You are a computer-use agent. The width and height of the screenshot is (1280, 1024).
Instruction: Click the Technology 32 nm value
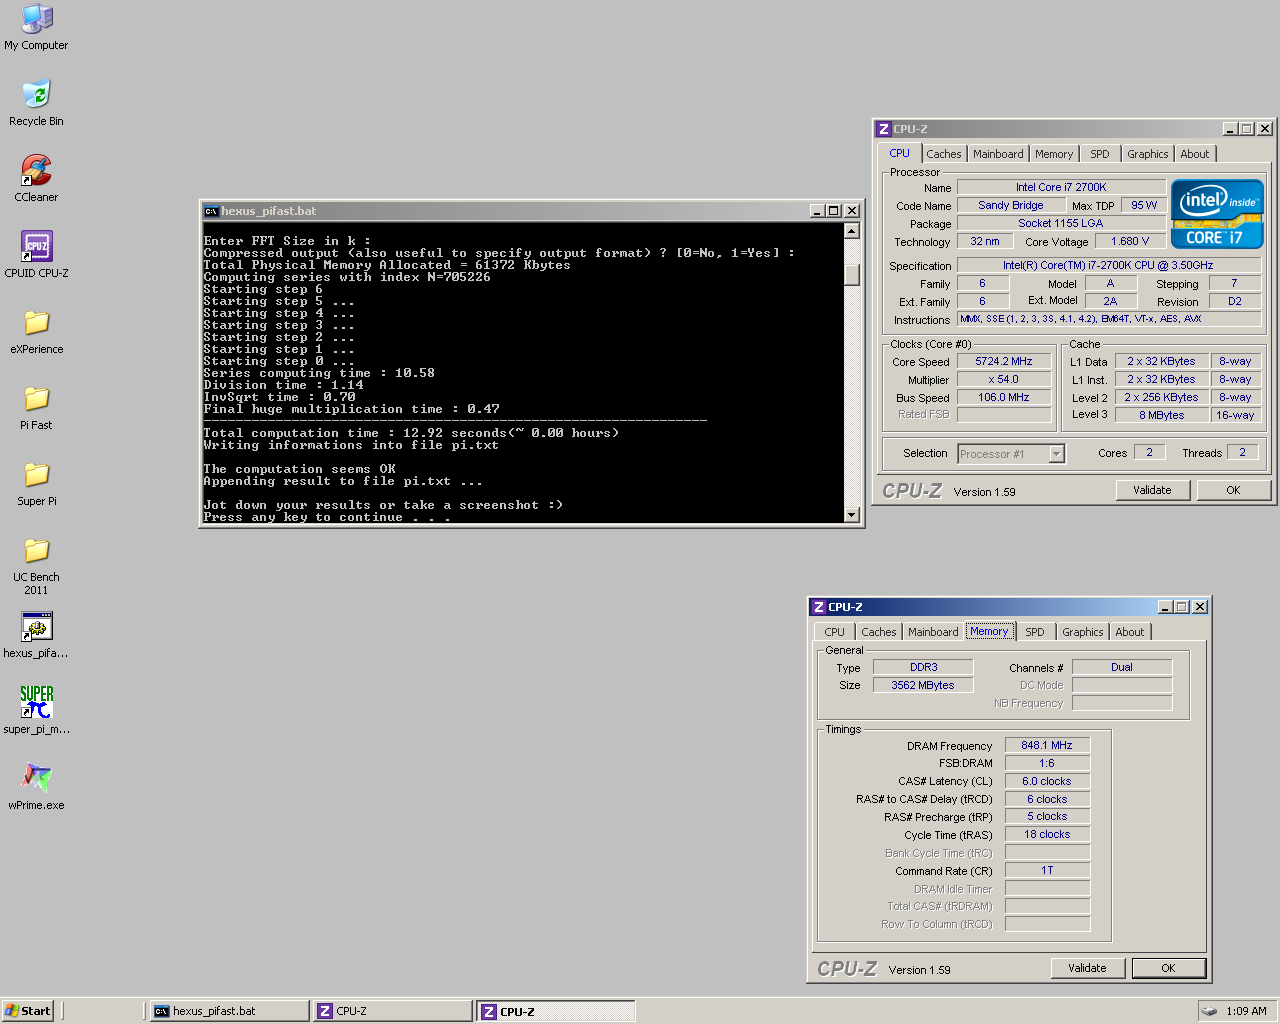tap(985, 241)
